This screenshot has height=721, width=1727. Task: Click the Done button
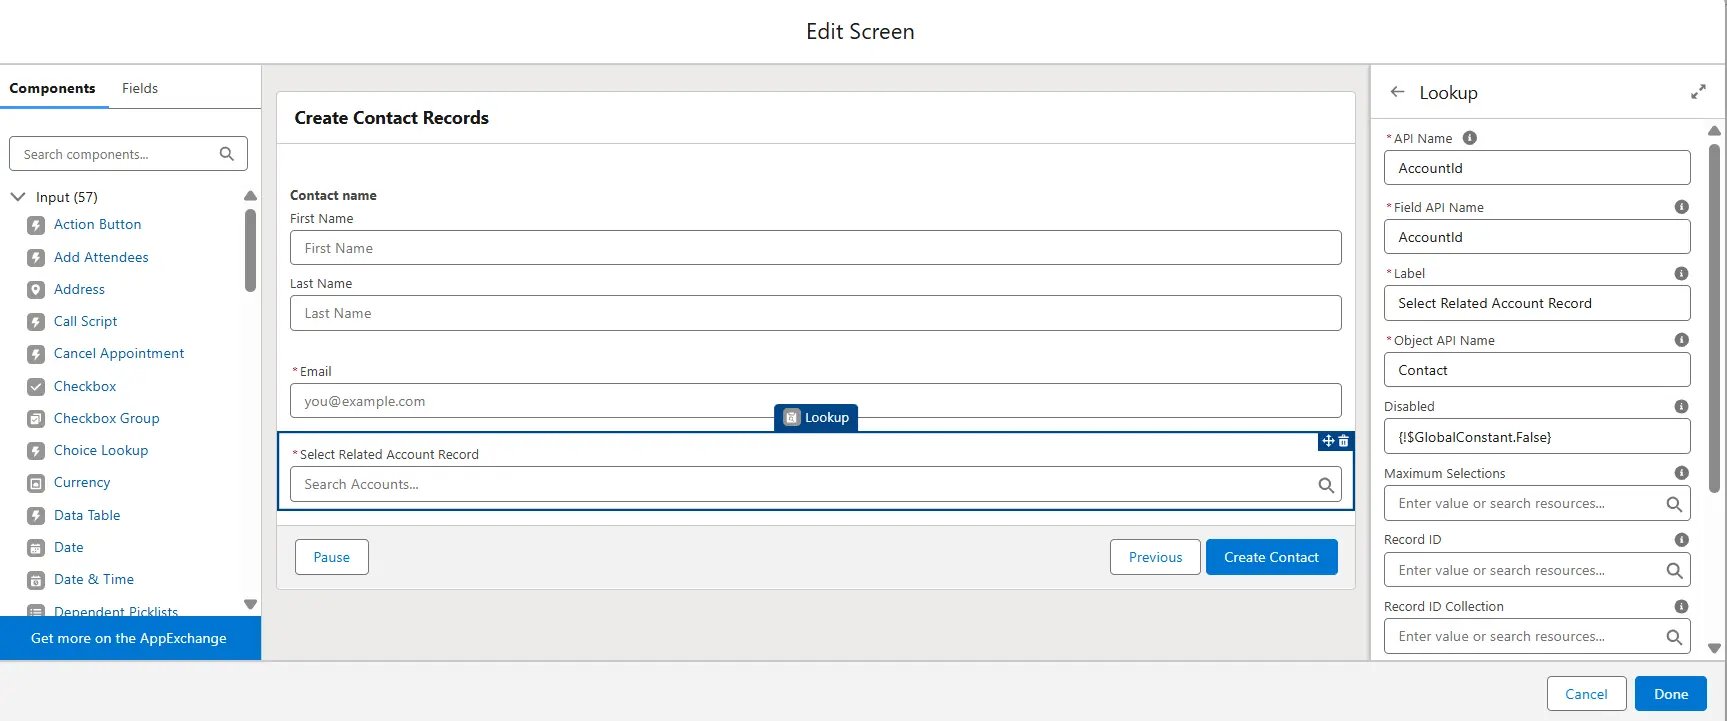point(1670,694)
